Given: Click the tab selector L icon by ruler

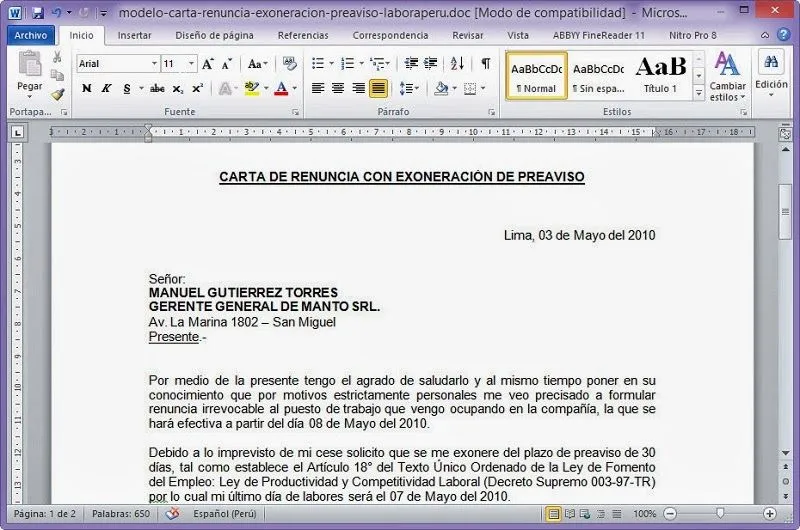Looking at the screenshot, I should (17, 133).
